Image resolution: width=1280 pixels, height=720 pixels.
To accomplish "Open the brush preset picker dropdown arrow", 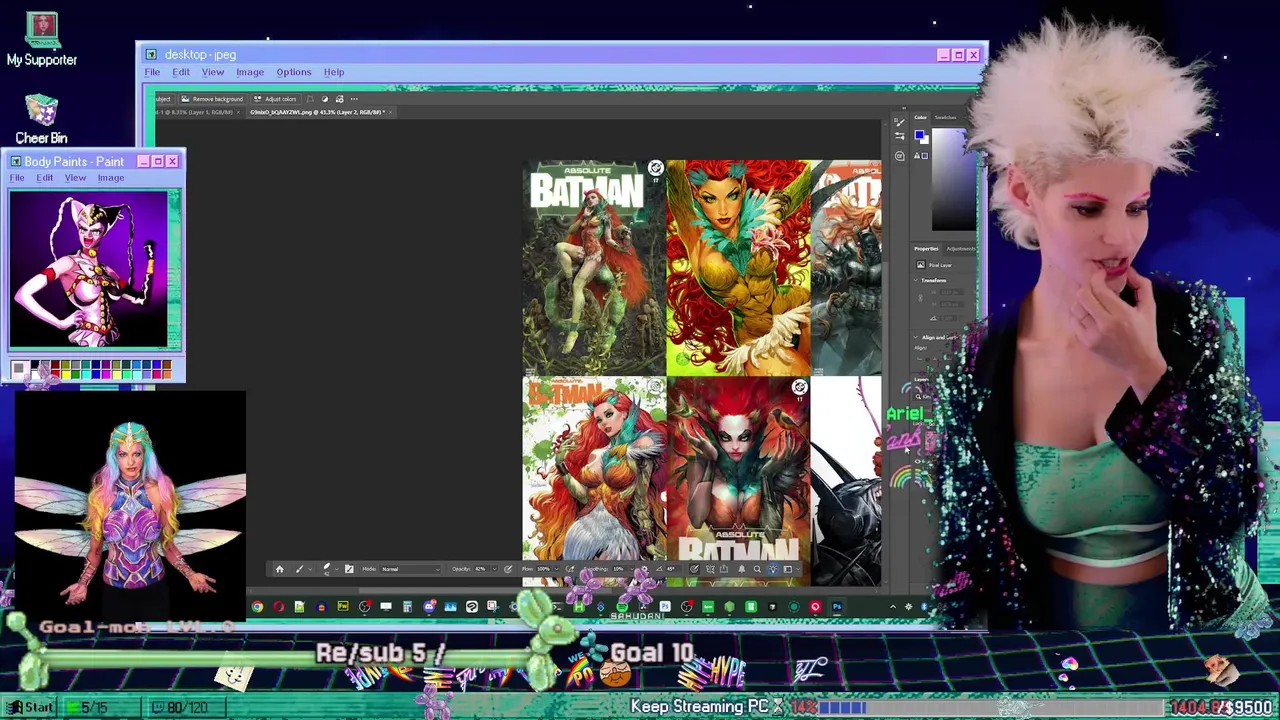I will coord(336,569).
